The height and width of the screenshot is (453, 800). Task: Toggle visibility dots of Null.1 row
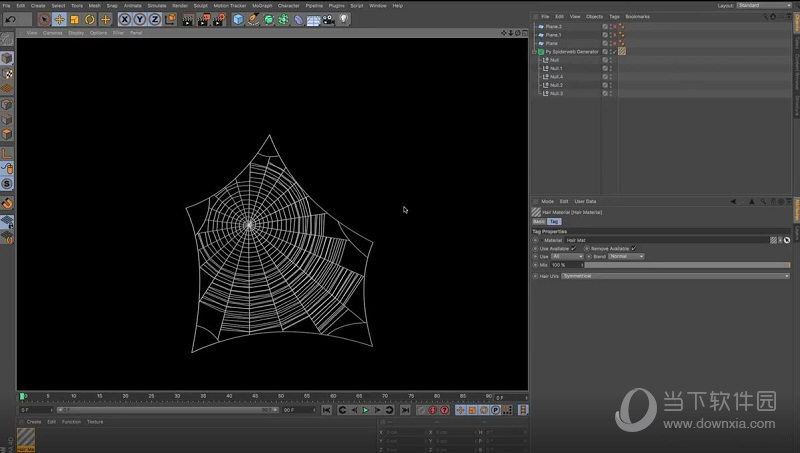pyautogui.click(x=611, y=68)
